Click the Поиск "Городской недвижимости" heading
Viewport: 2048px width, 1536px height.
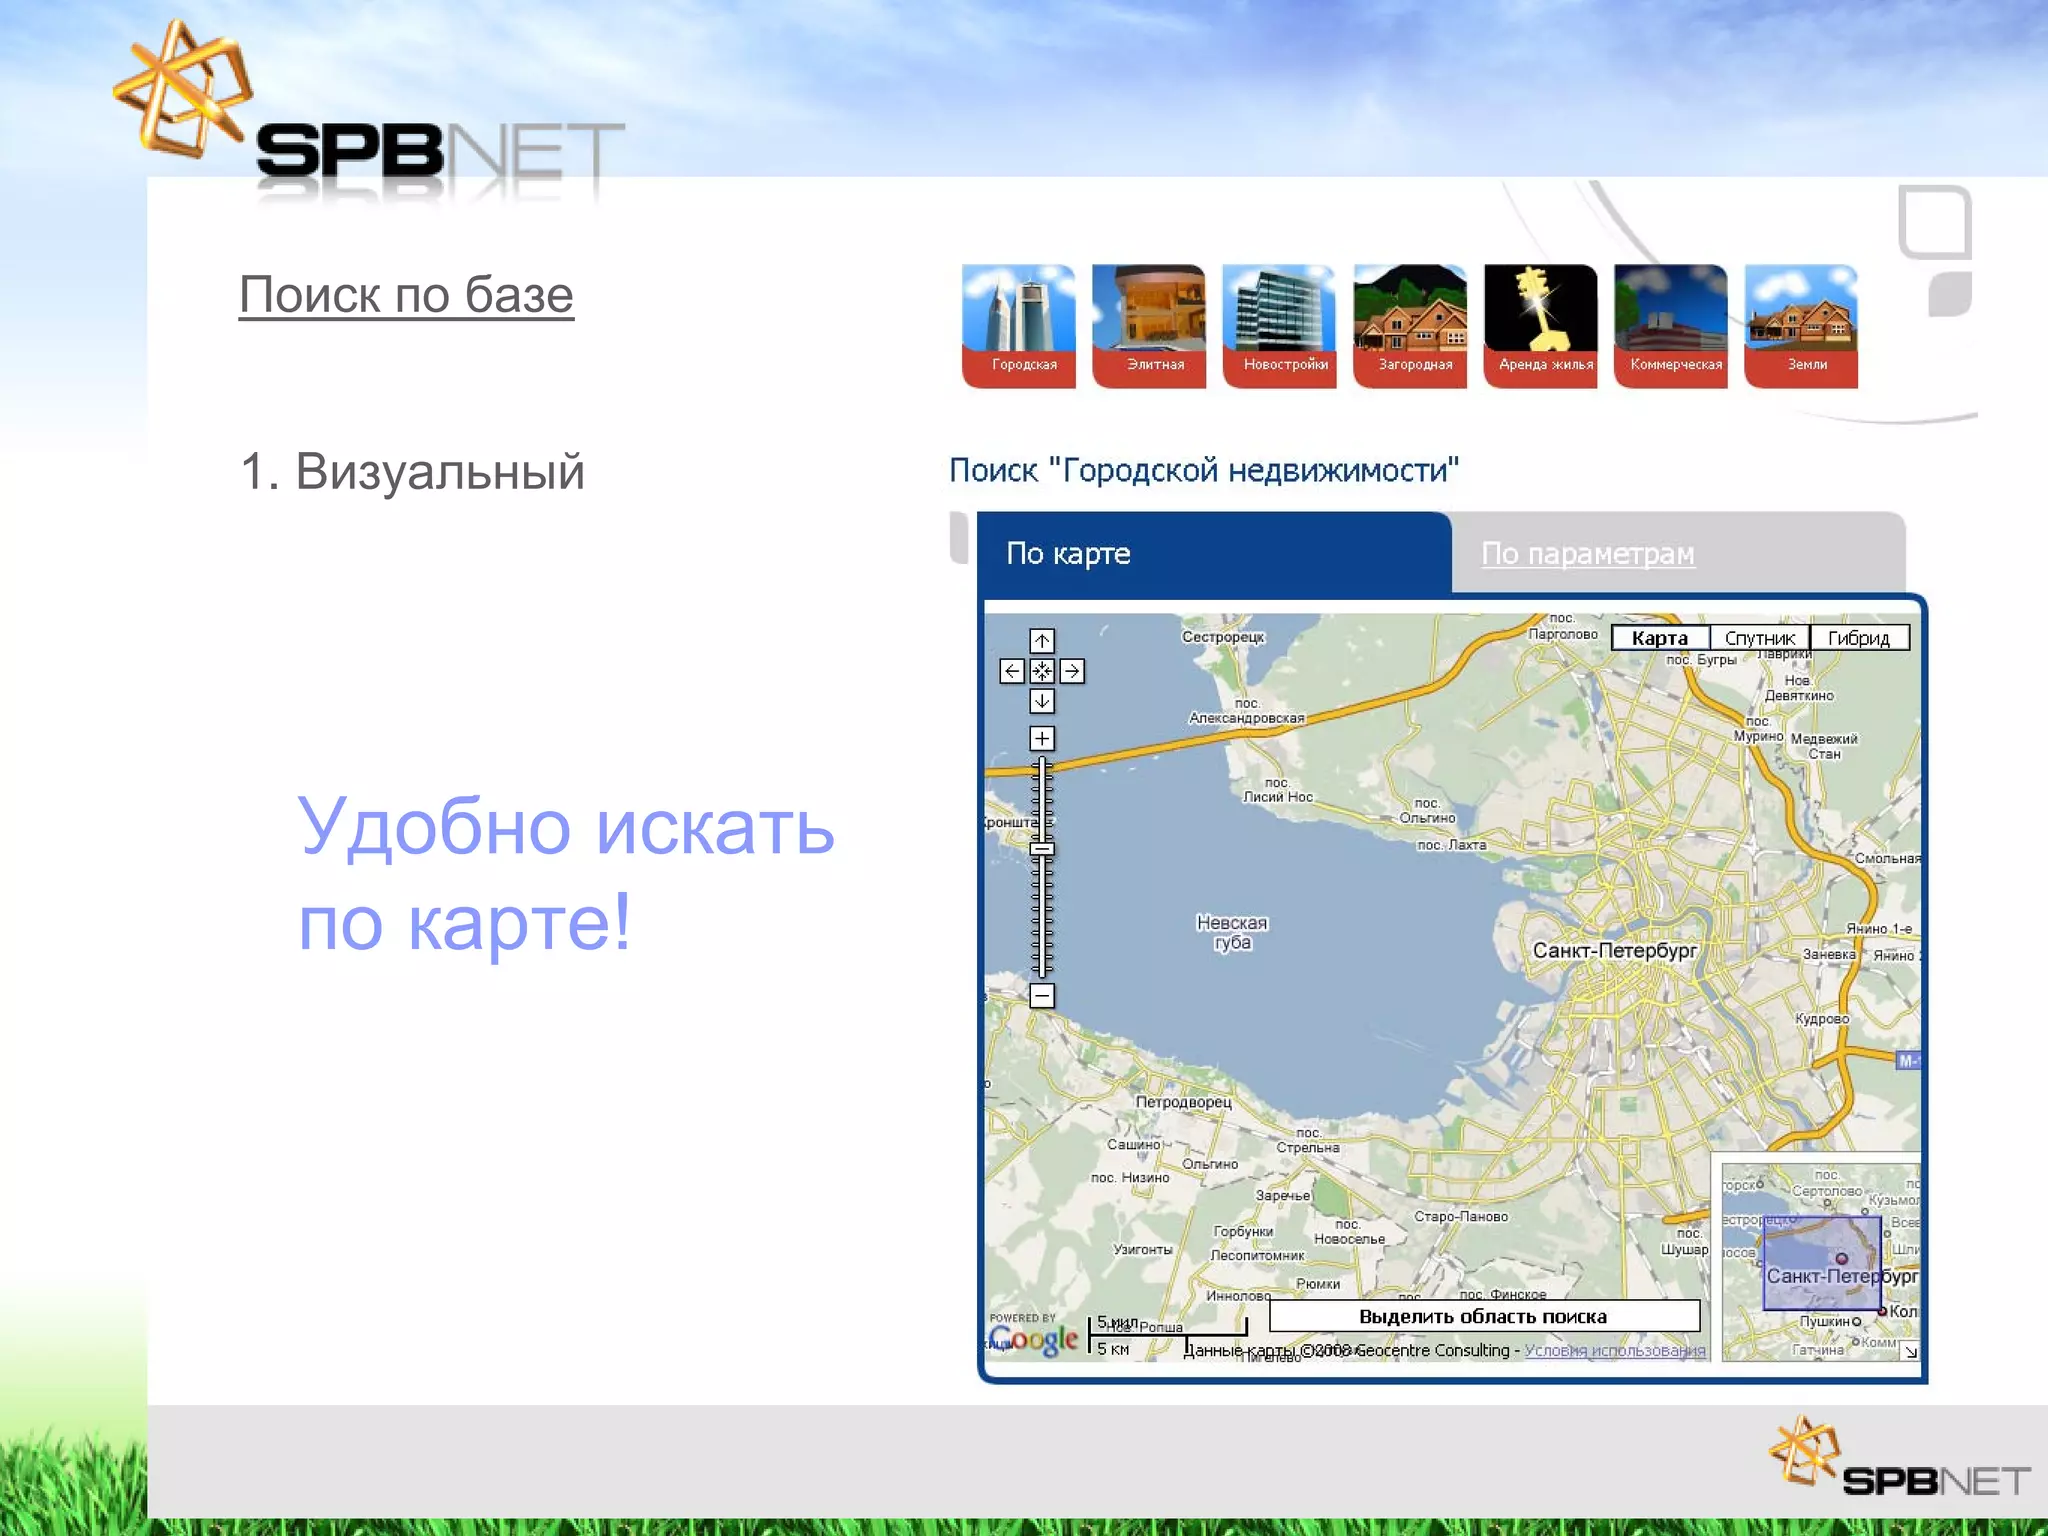(1204, 470)
